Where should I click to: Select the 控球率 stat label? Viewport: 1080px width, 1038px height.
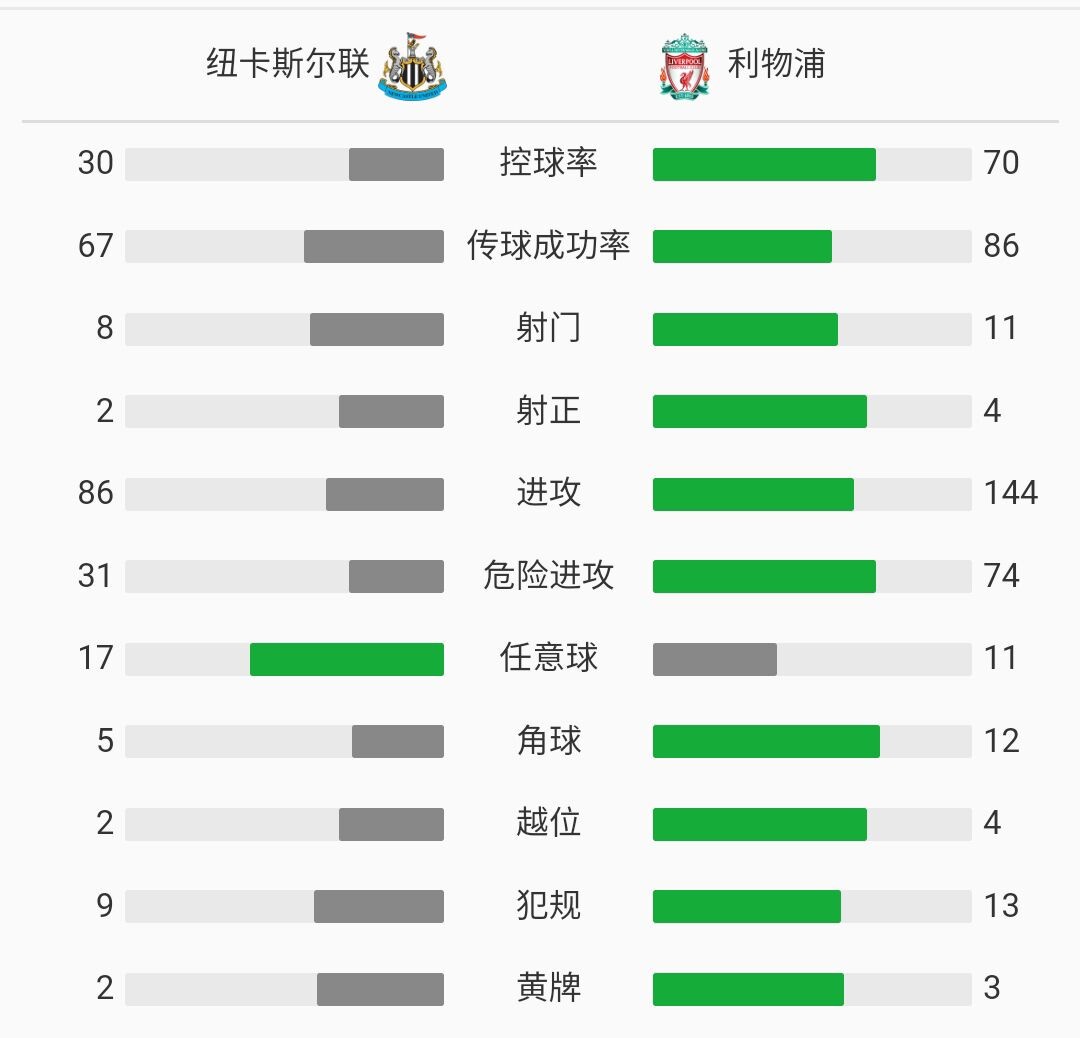pos(548,163)
